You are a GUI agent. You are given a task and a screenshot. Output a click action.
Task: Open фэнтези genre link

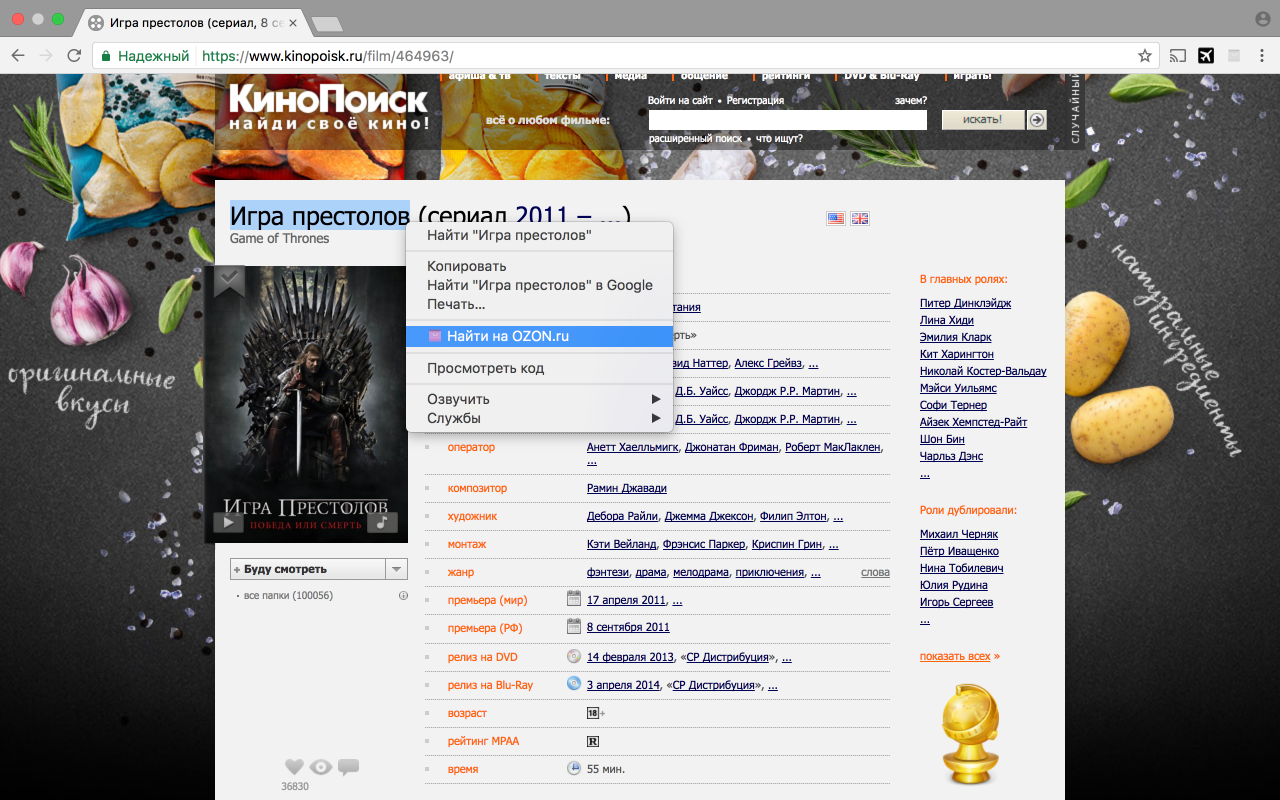click(608, 572)
